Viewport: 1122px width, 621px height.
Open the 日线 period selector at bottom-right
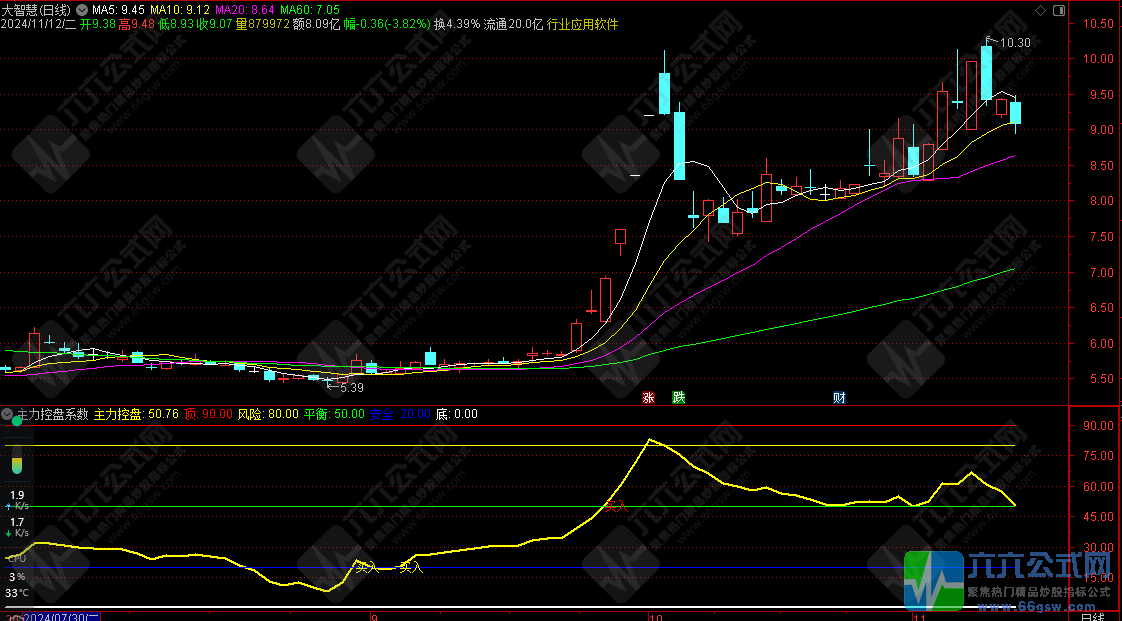[1095, 616]
